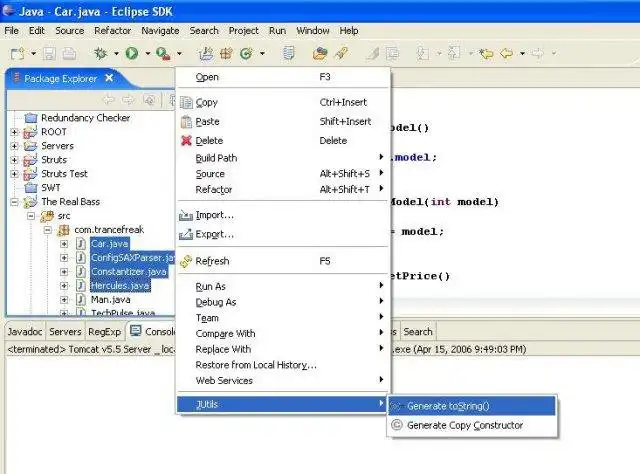
Task: Click the red Delete X icon
Action: (186, 140)
